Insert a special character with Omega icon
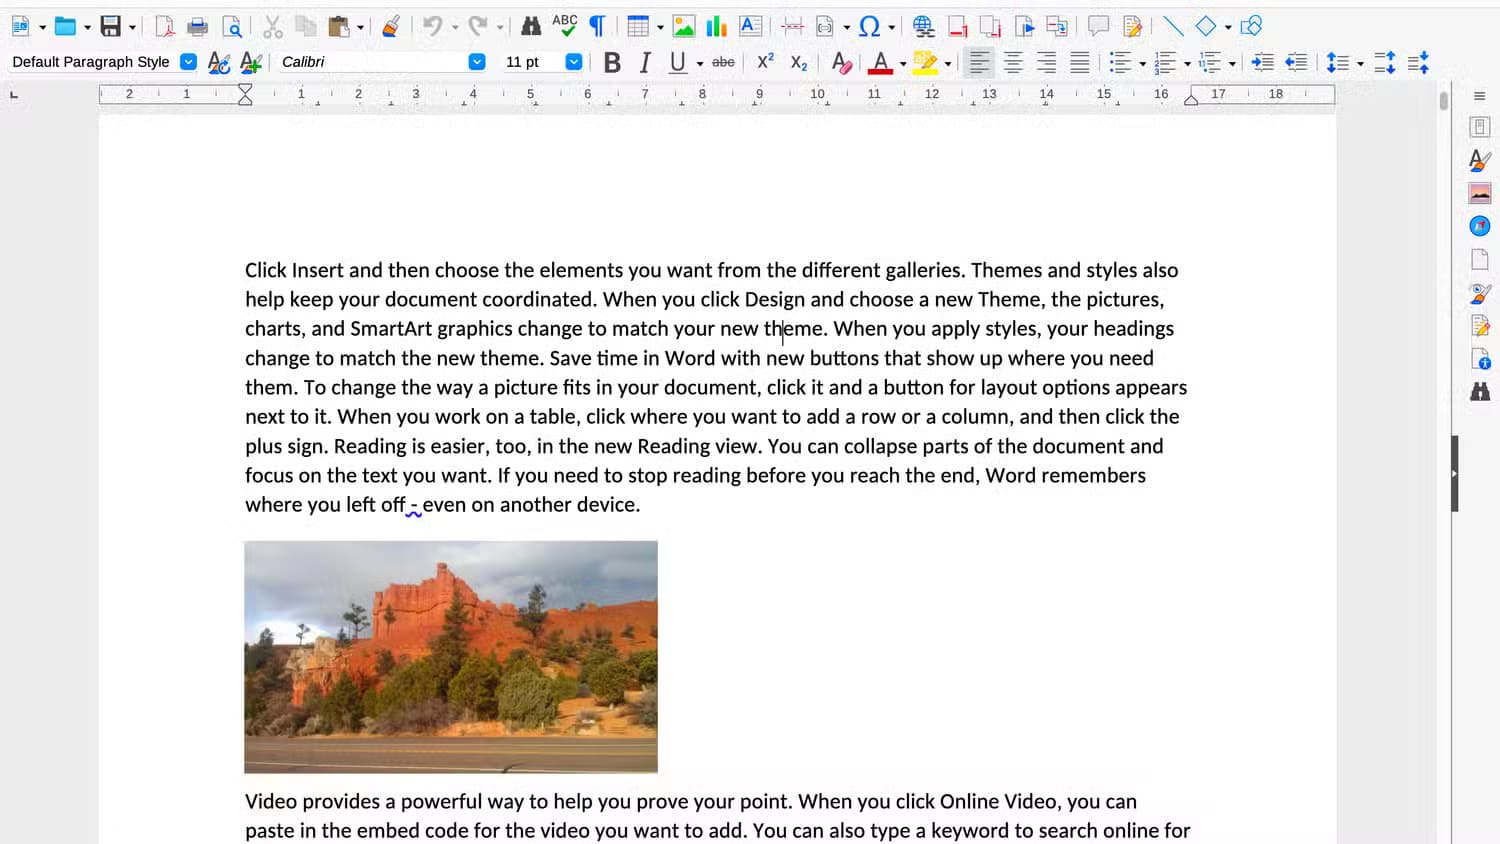The width and height of the screenshot is (1500, 844). pyautogui.click(x=869, y=27)
